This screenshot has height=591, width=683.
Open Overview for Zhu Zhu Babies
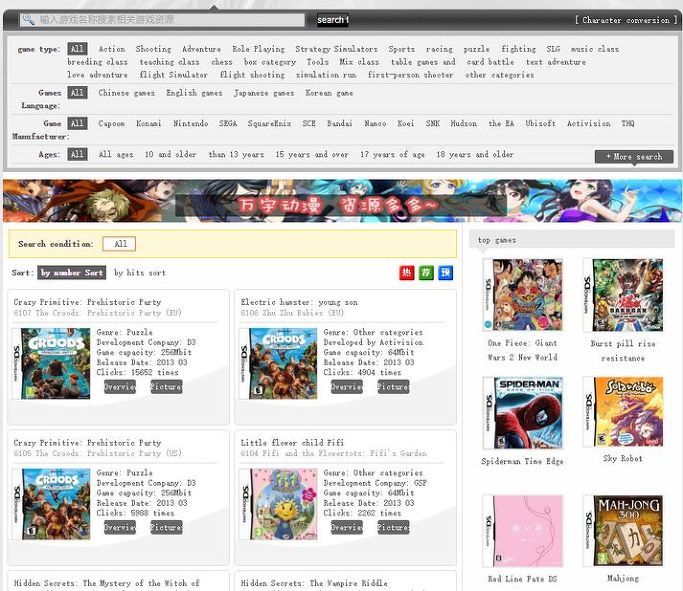coord(347,387)
